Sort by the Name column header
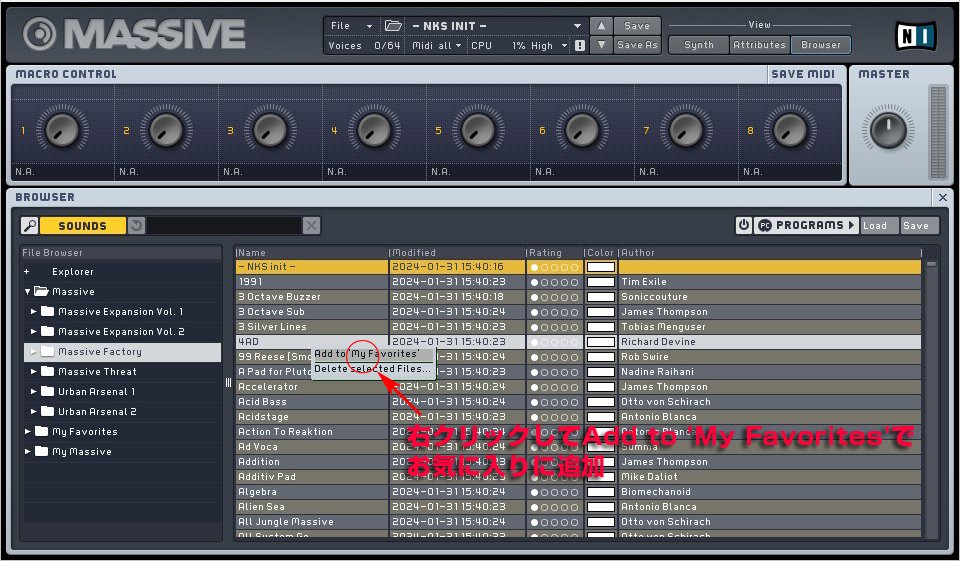This screenshot has height=561, width=960. [312, 252]
